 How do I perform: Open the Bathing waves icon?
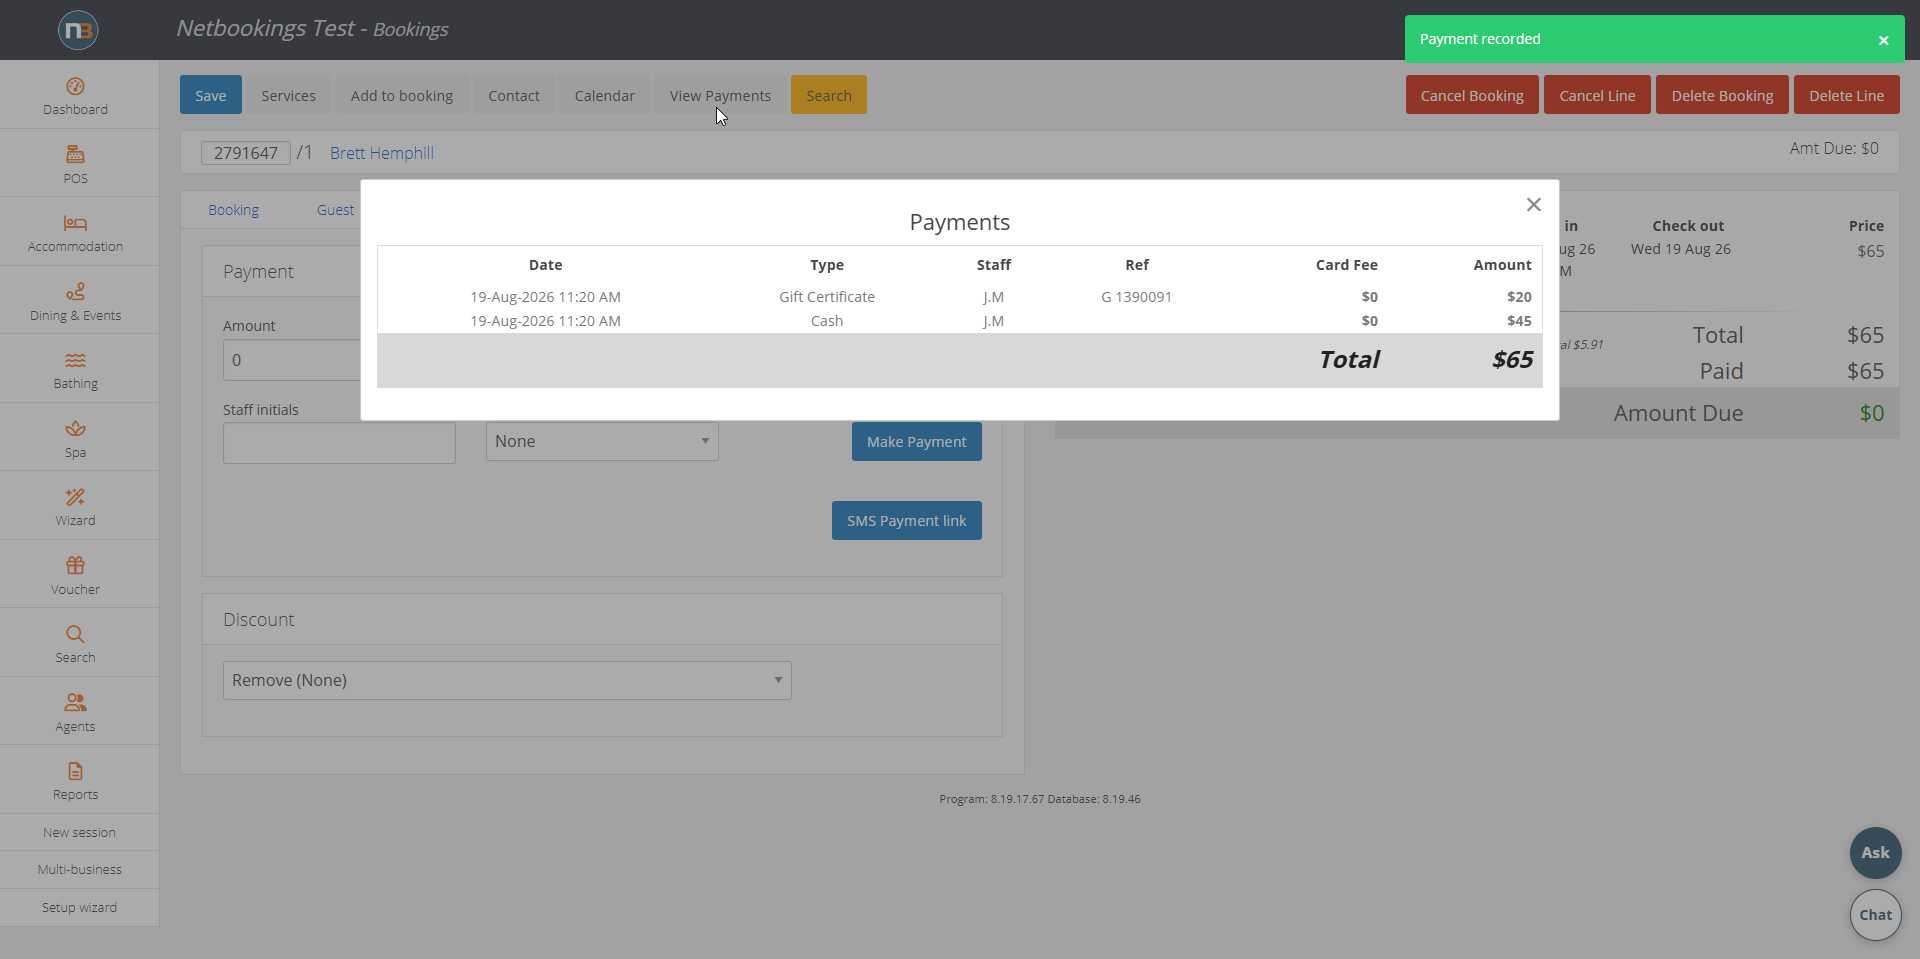pos(75,360)
